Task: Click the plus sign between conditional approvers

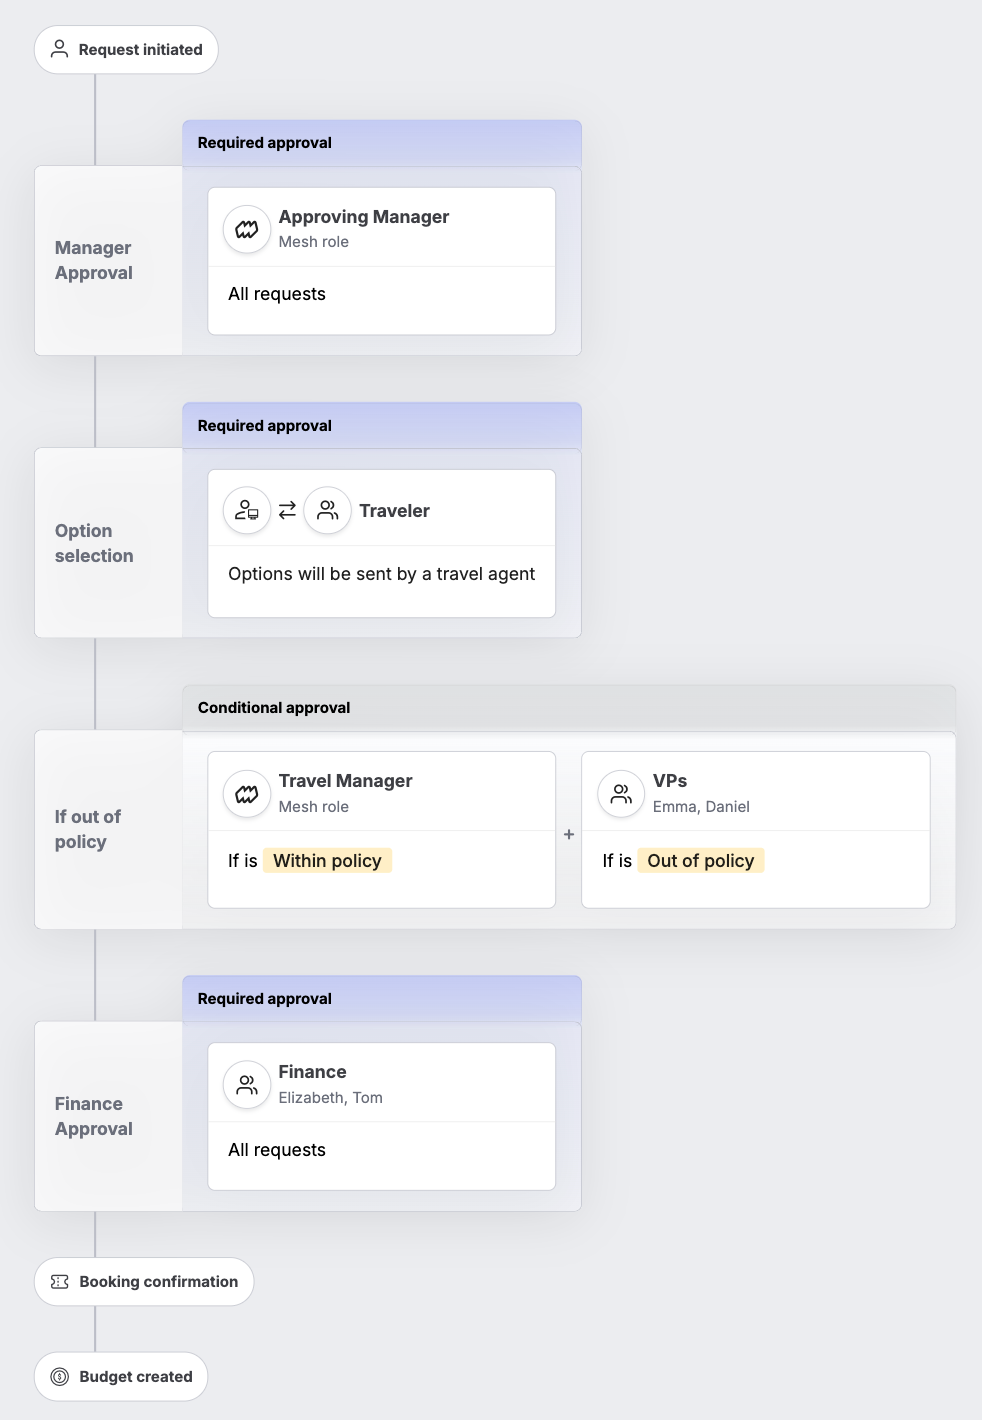Action: [569, 834]
